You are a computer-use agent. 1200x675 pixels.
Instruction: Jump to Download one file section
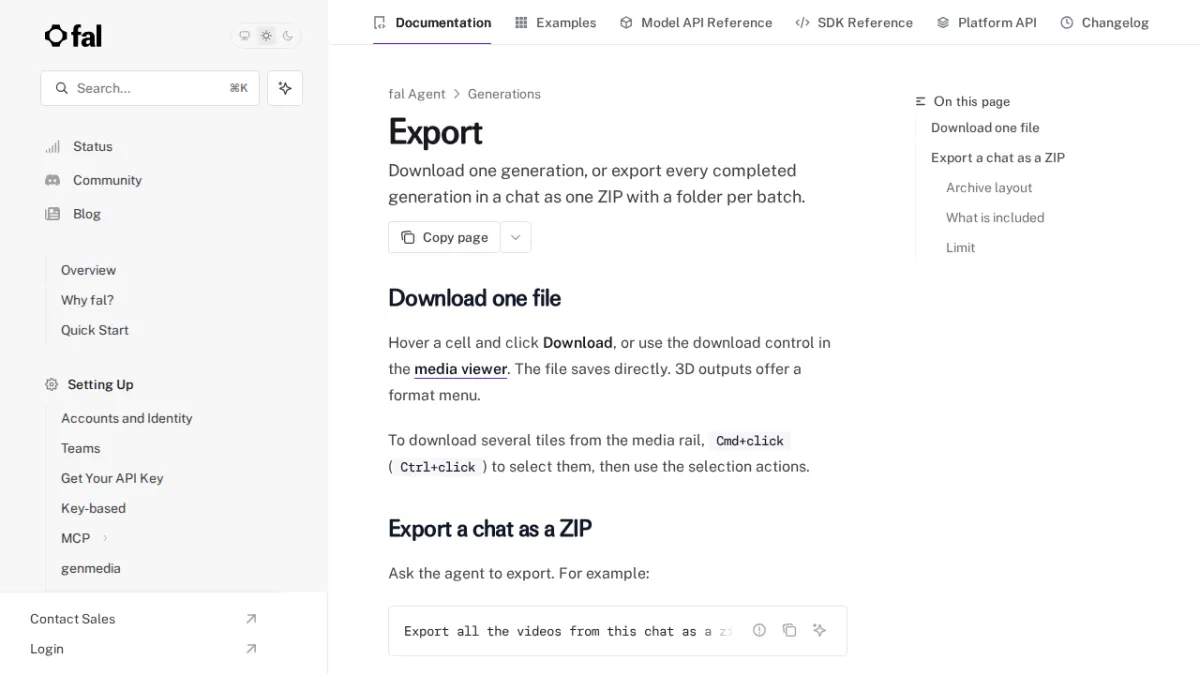[985, 128]
